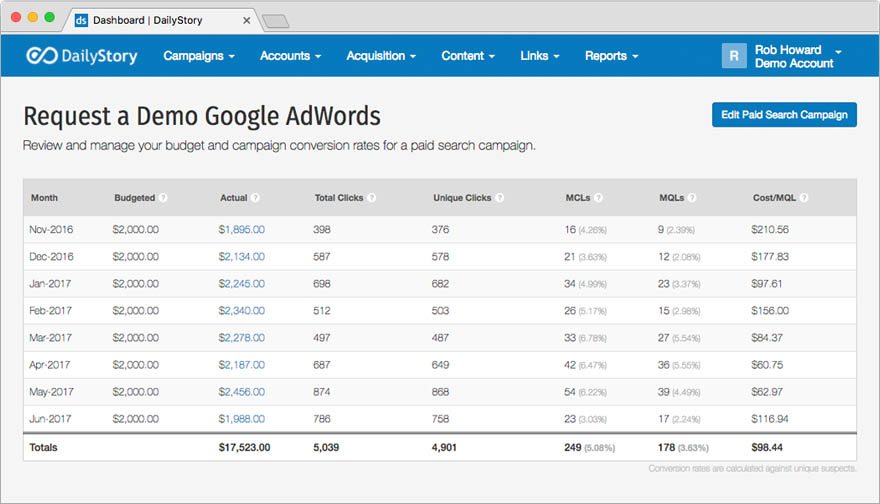880x504 pixels.
Task: Click the Unique Clicks header text
Action: (x=462, y=198)
